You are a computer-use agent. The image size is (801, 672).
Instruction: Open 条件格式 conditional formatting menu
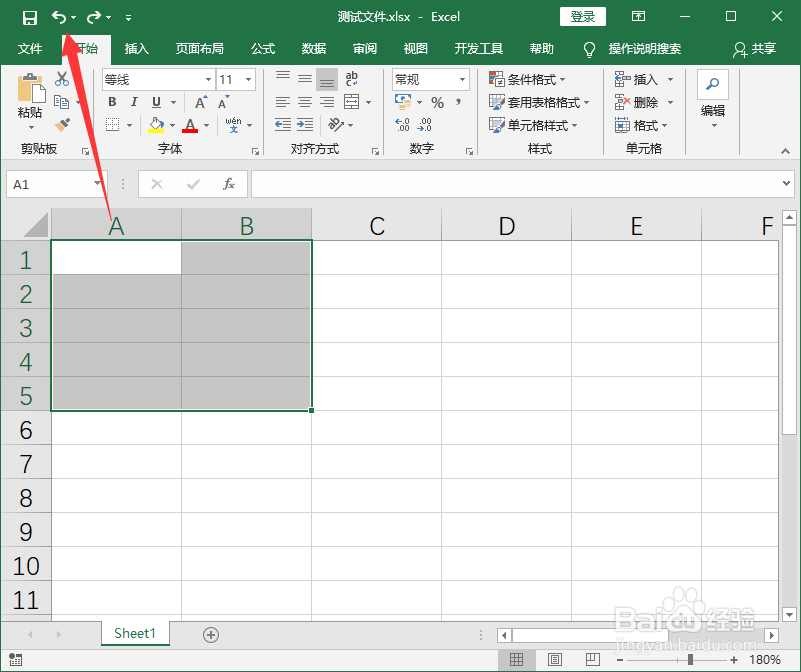coord(527,80)
